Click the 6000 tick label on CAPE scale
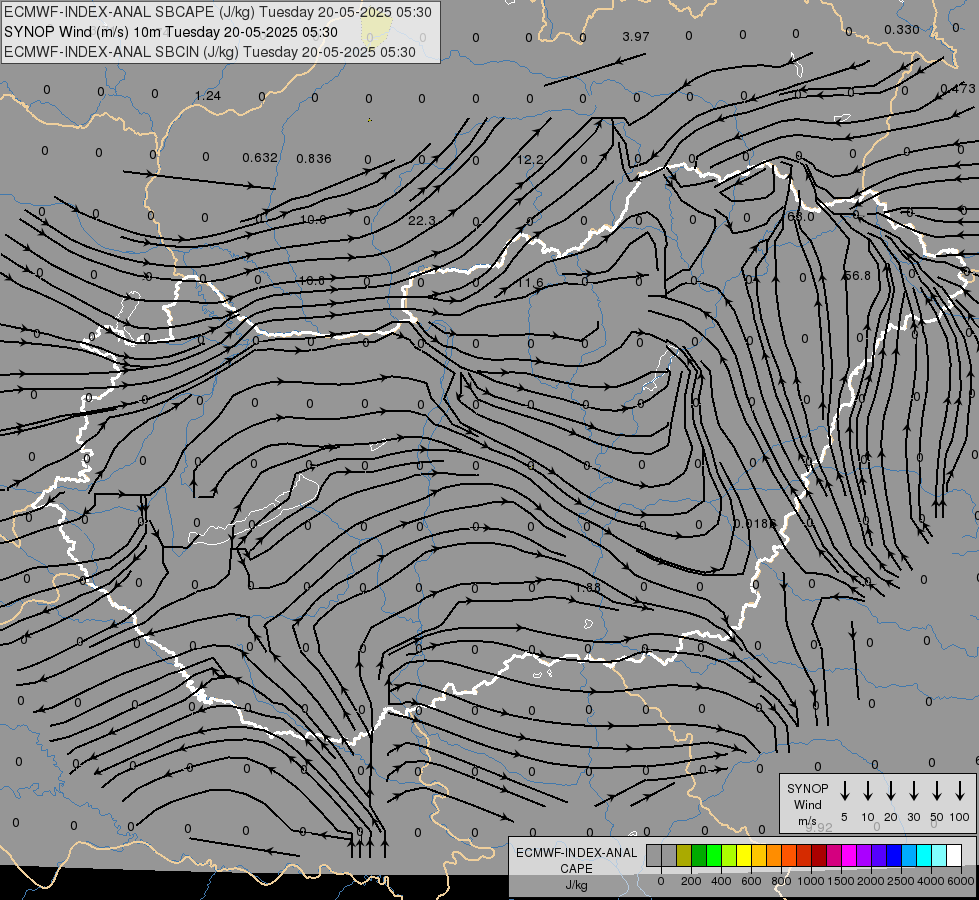 (961, 881)
